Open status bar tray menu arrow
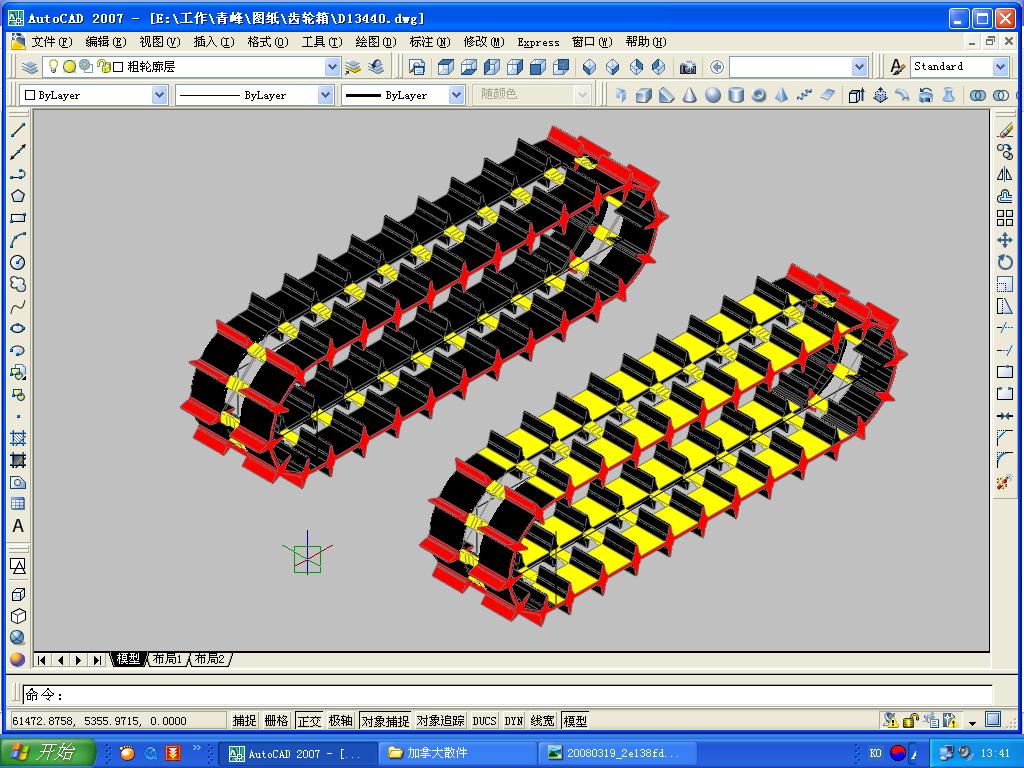The height and width of the screenshot is (768, 1024). [972, 722]
